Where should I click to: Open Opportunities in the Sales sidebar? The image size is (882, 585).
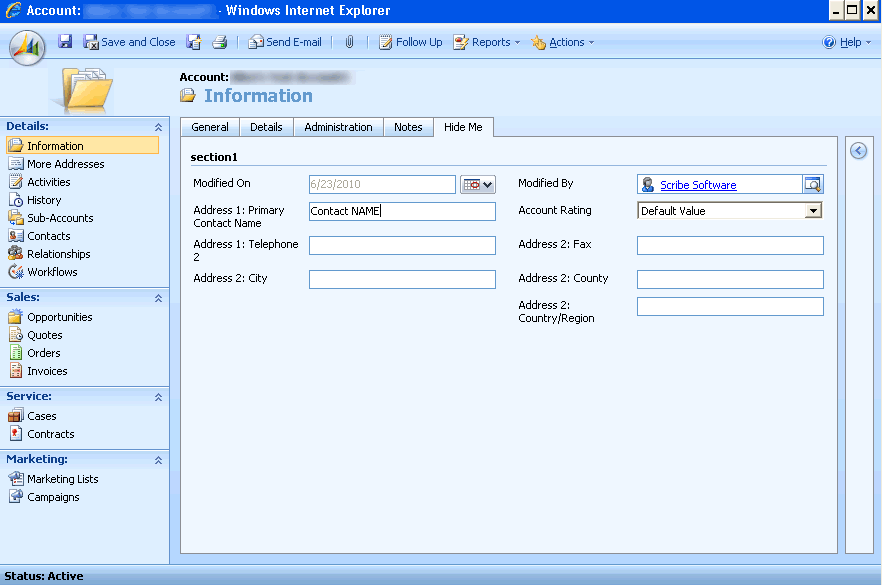[x=59, y=317]
